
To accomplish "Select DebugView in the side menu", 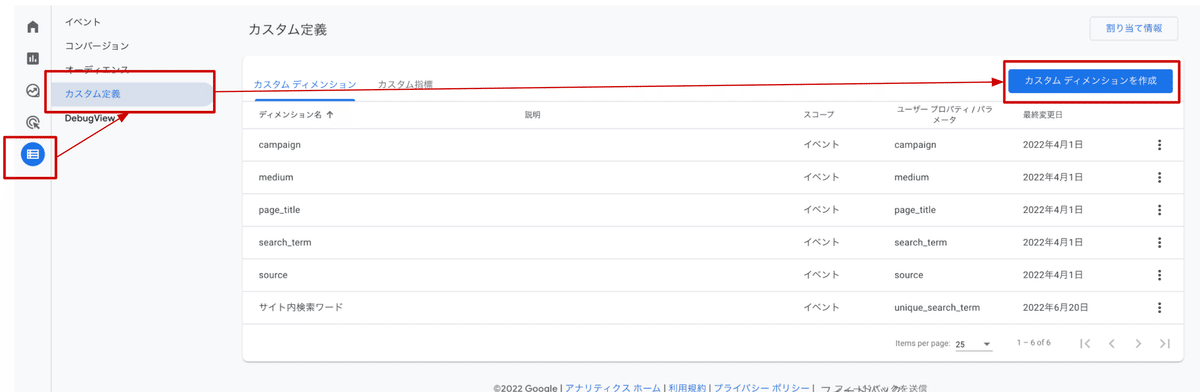I will (91, 118).
